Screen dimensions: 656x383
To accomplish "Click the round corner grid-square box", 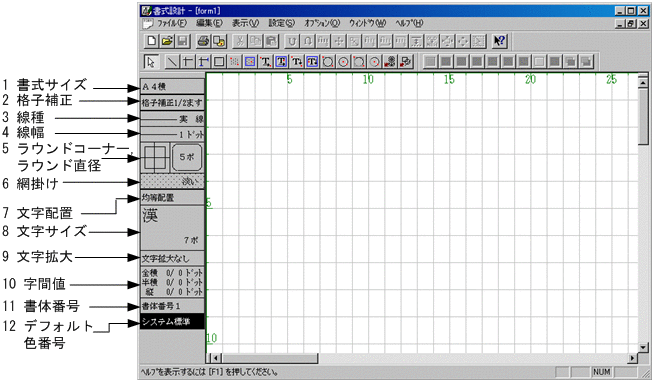I will [x=155, y=158].
